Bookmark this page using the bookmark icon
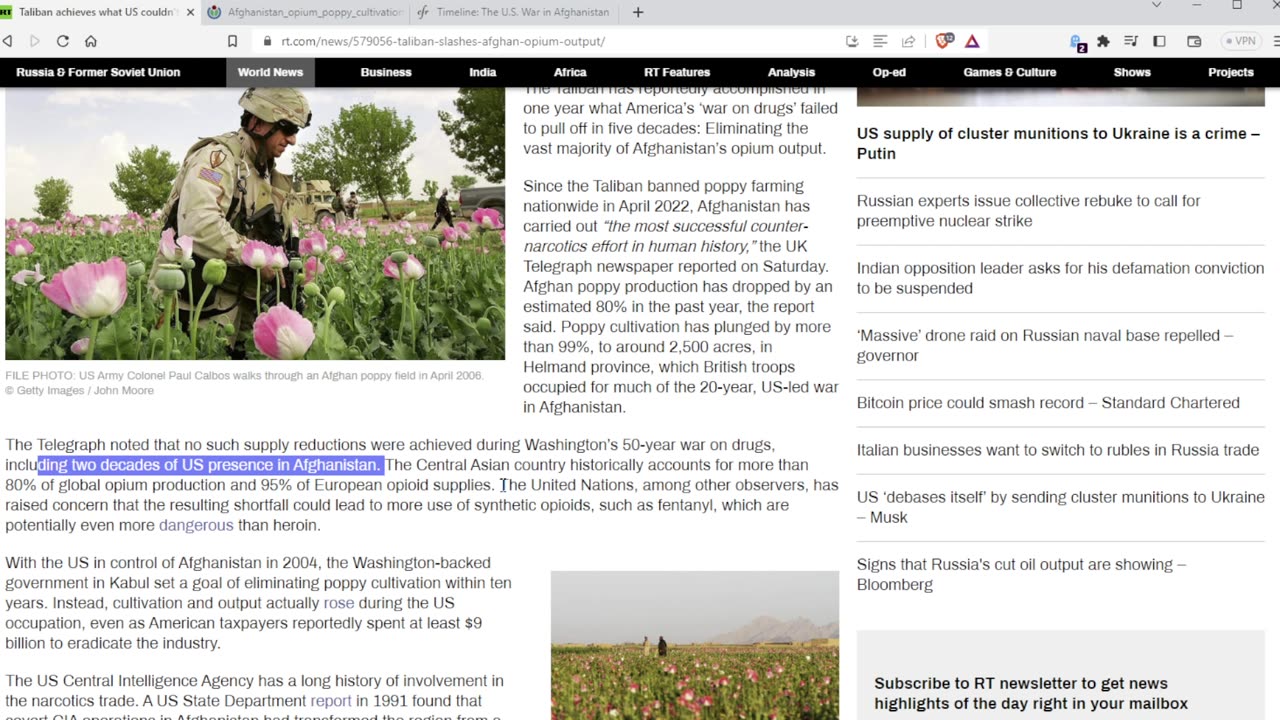The width and height of the screenshot is (1280, 720). coord(232,41)
